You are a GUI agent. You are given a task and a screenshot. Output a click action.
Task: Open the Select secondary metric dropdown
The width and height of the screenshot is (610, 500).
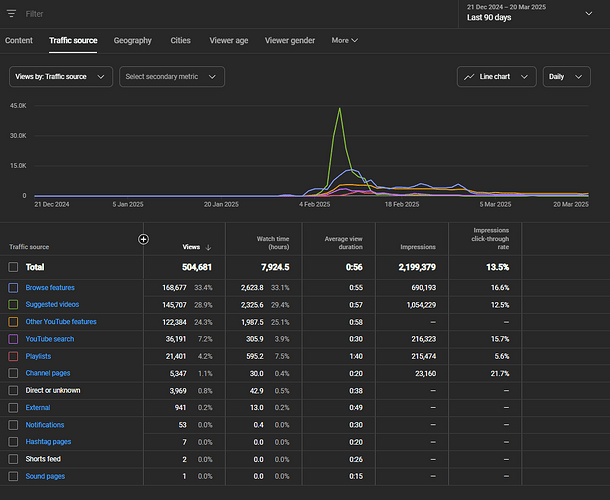point(172,77)
